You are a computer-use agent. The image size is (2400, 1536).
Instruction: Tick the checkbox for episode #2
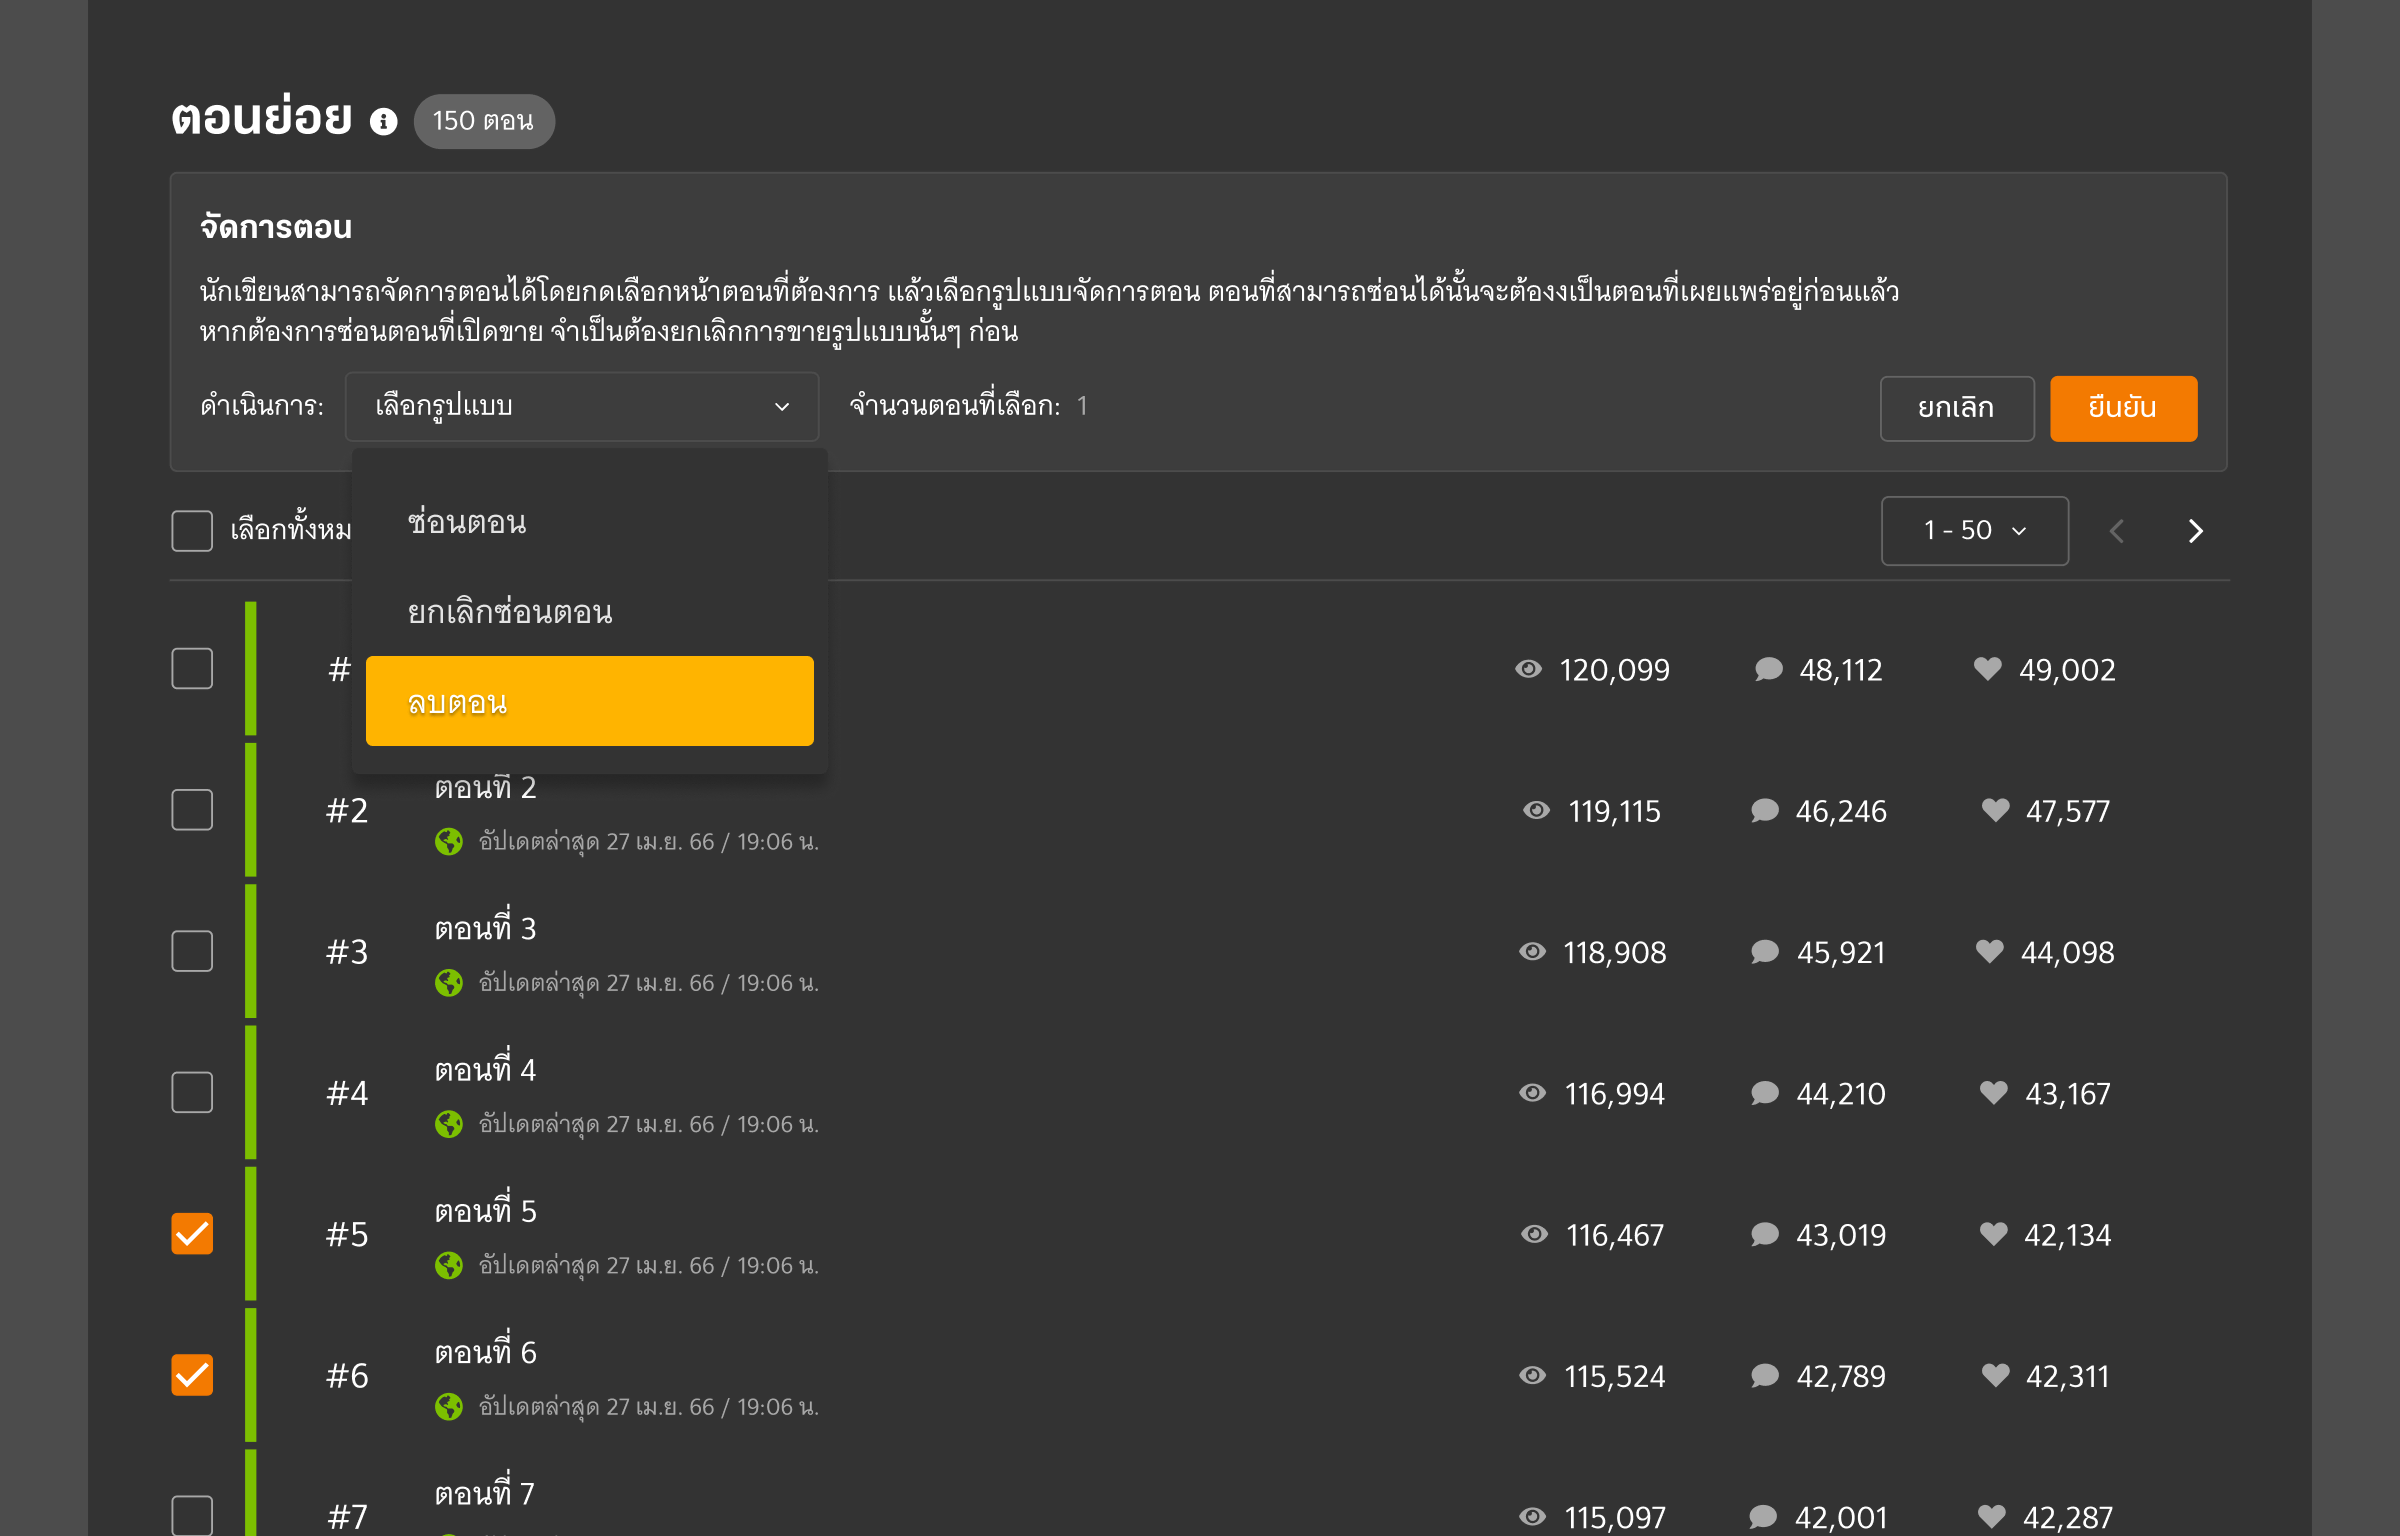pyautogui.click(x=192, y=810)
